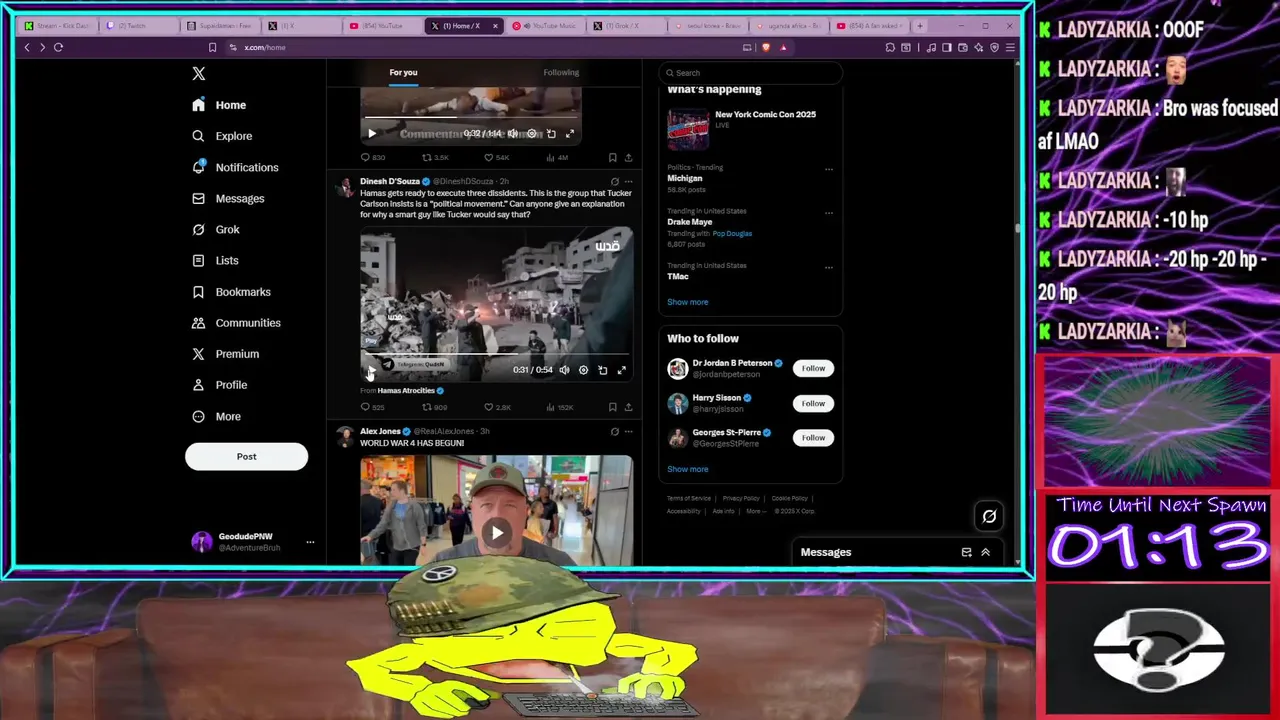Screen dimensions: 1280x720
Task: Open more options on Dinesh D'Souza's post
Action: click(628, 182)
